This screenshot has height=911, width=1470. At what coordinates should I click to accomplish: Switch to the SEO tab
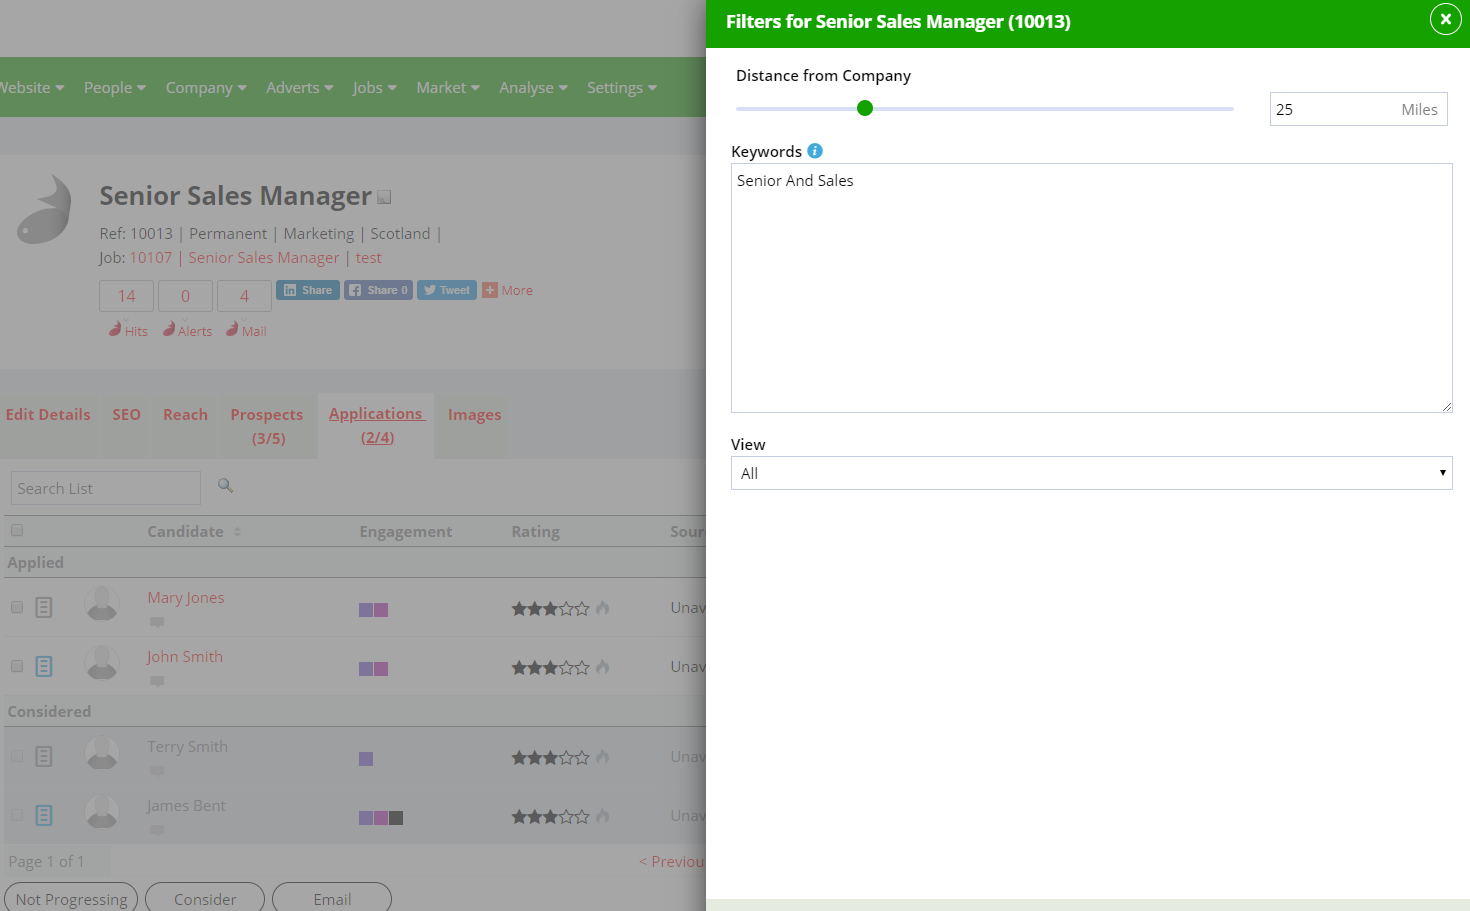(126, 414)
